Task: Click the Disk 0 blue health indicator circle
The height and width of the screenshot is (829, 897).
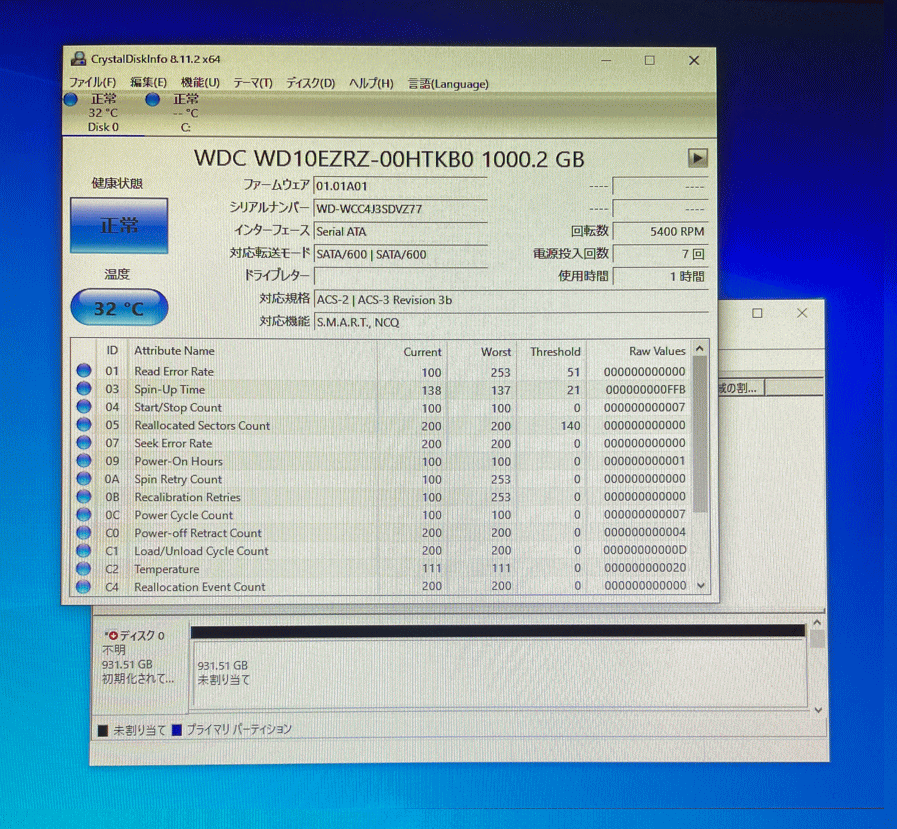Action: (70, 100)
